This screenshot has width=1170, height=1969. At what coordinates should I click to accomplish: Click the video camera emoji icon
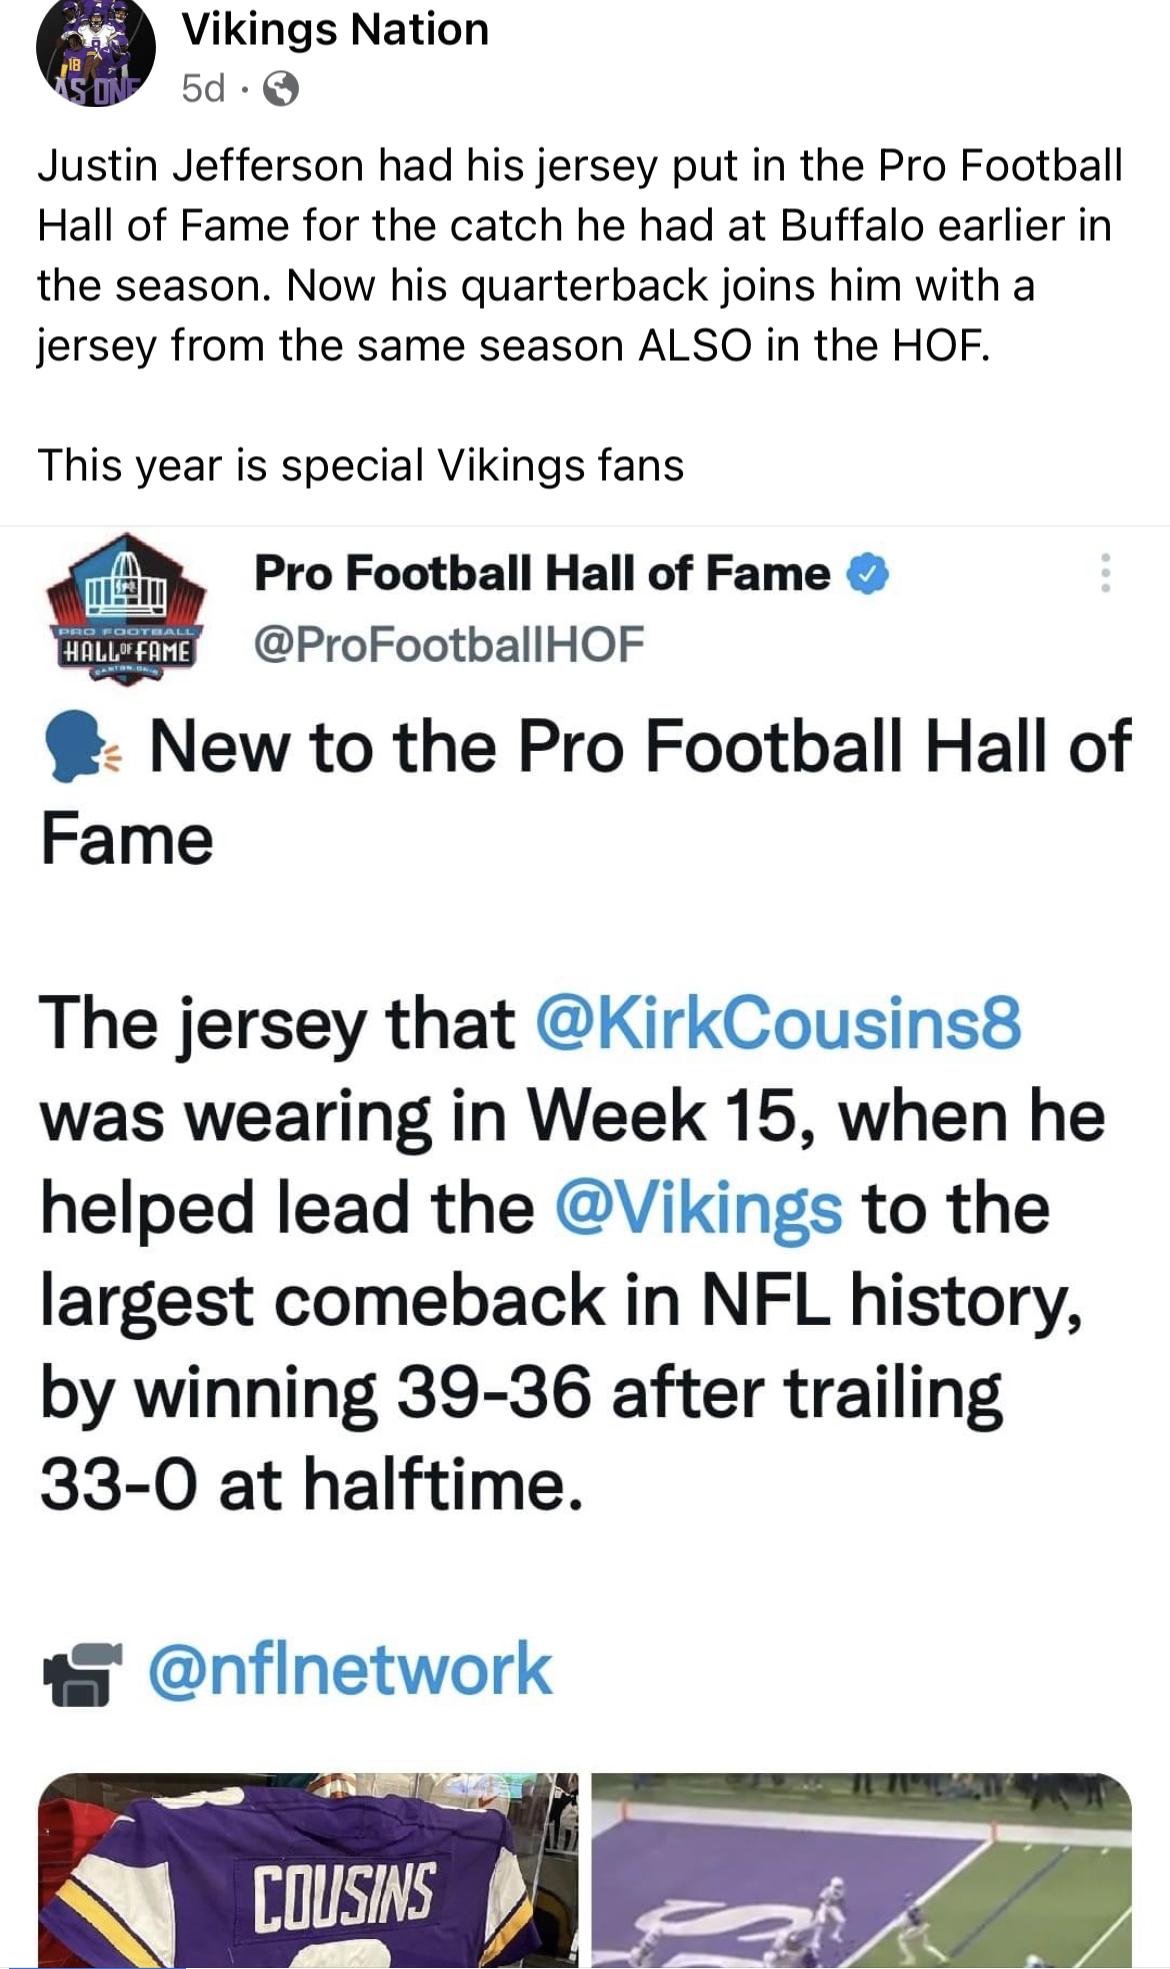pyautogui.click(x=81, y=1671)
